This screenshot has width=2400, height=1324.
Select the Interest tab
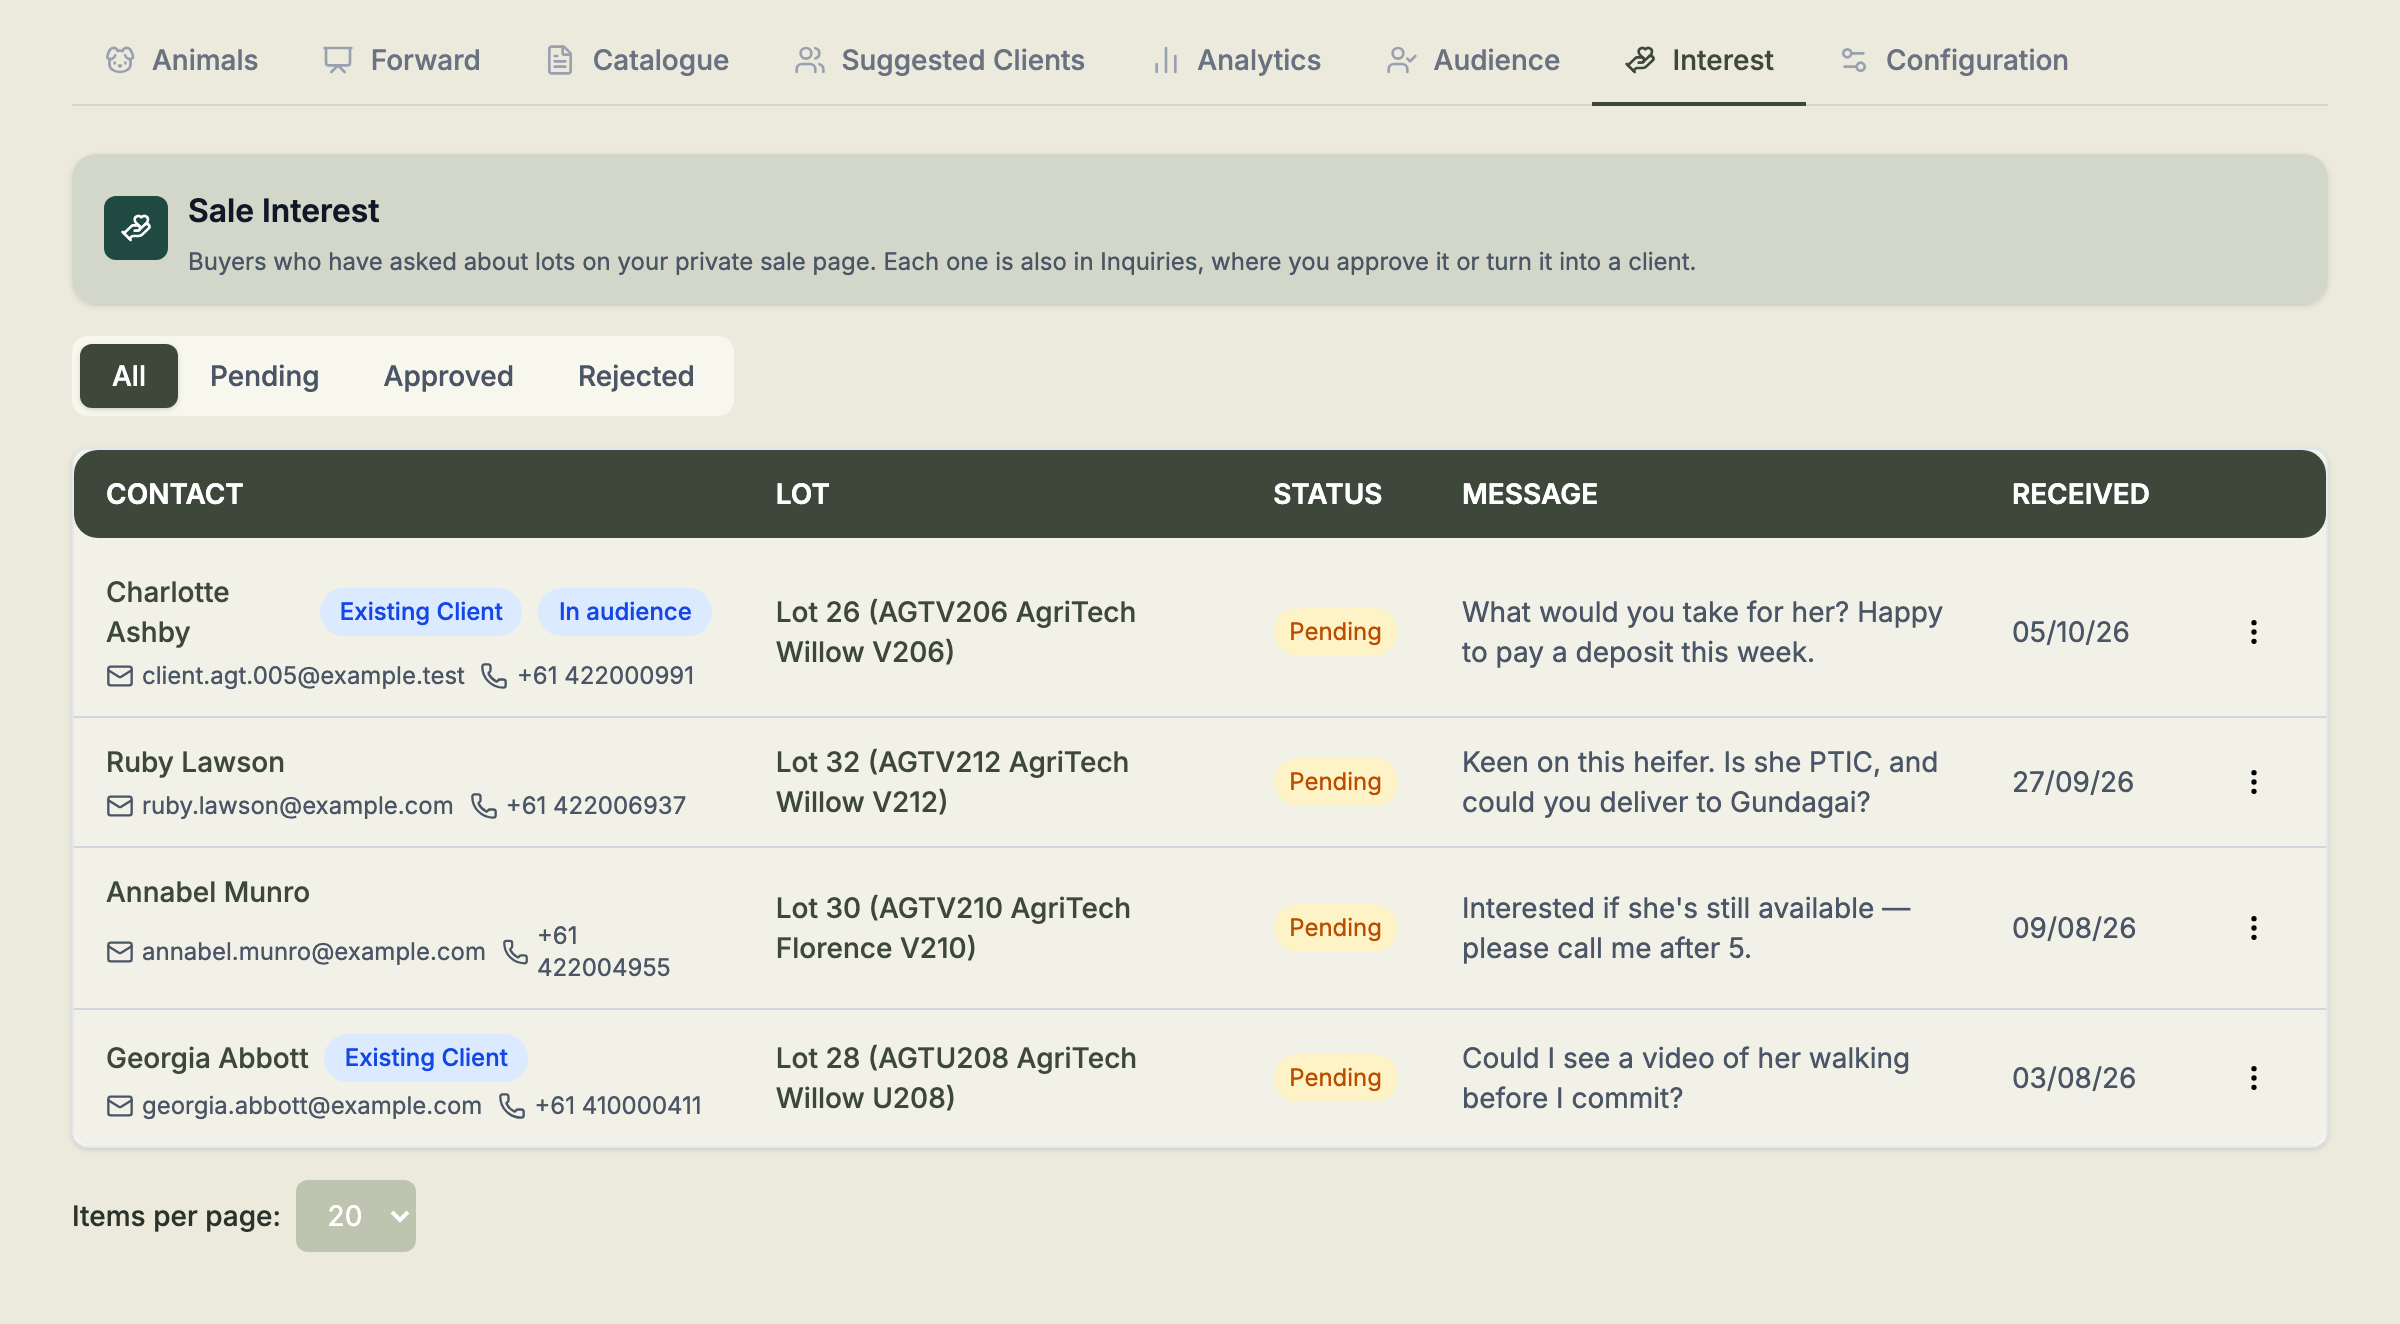tap(1699, 60)
